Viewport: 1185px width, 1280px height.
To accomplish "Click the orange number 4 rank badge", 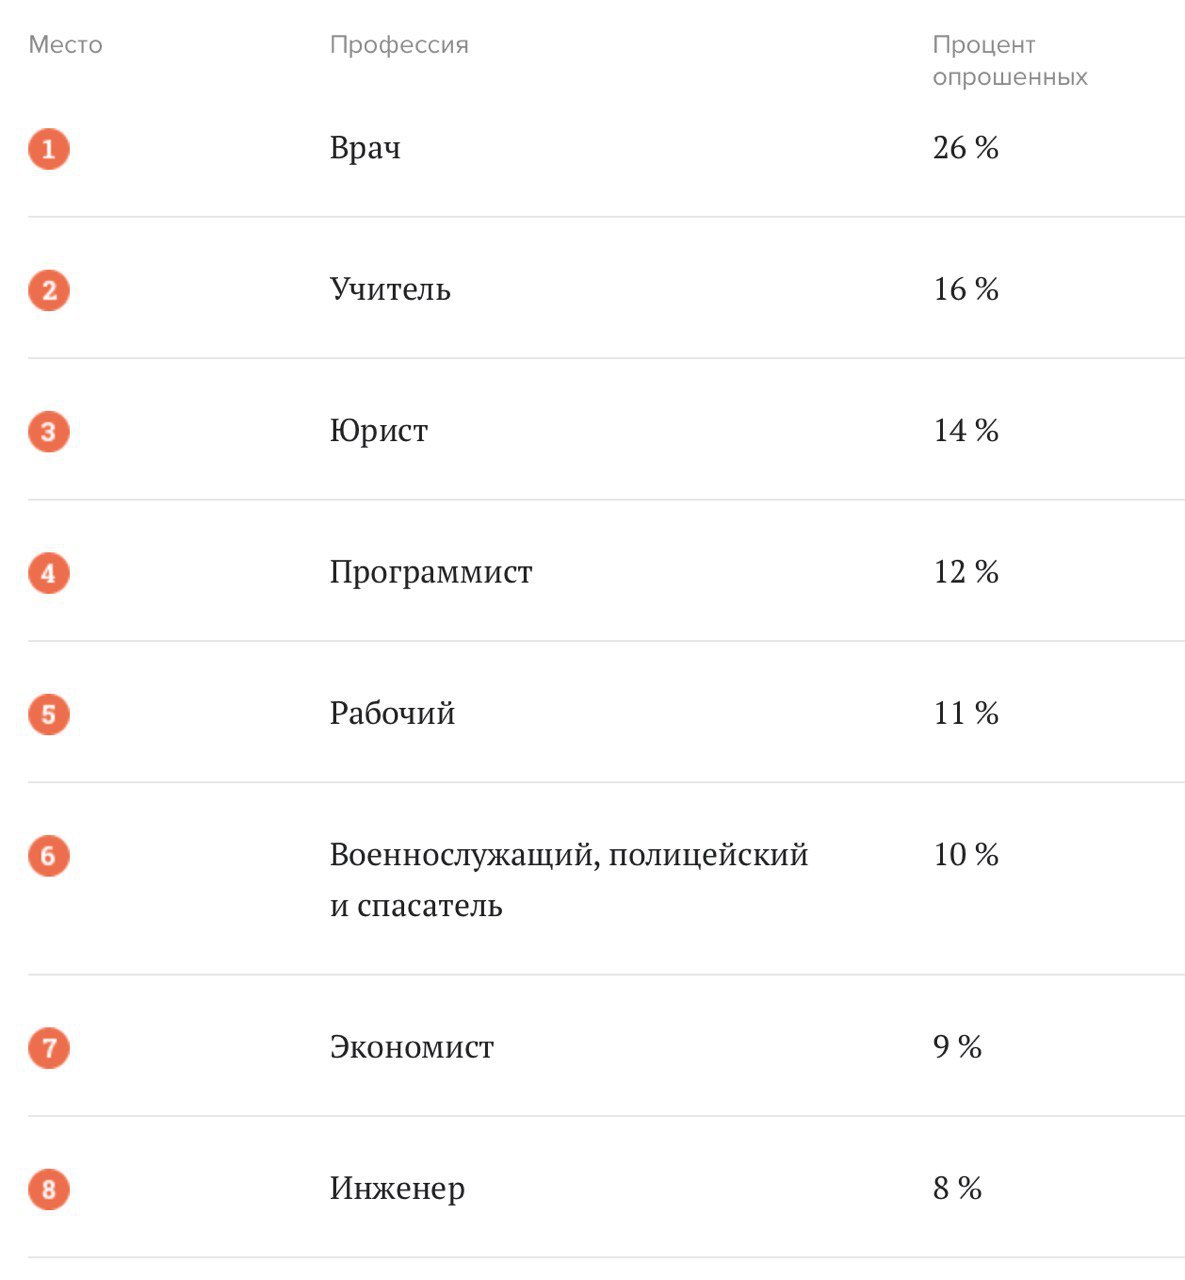I will click(48, 574).
